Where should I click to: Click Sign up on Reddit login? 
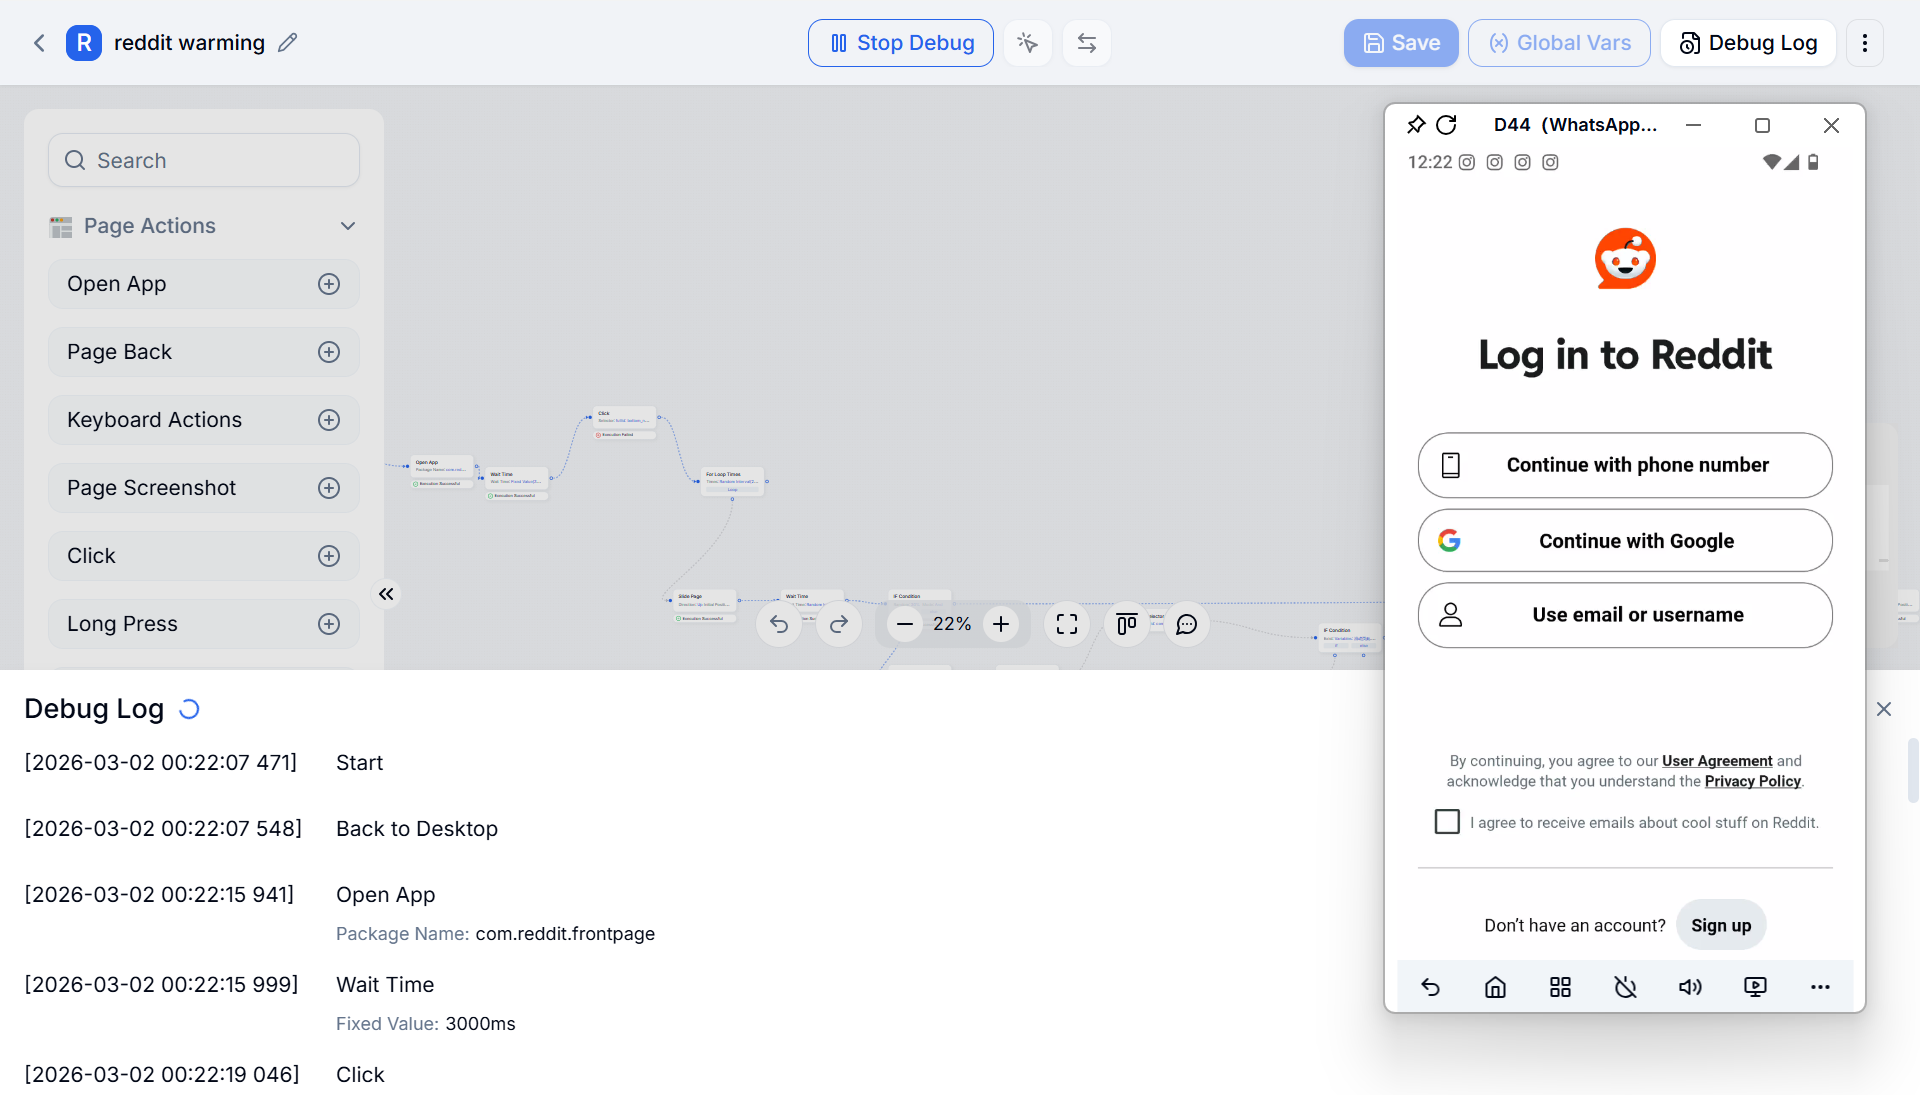tap(1721, 925)
